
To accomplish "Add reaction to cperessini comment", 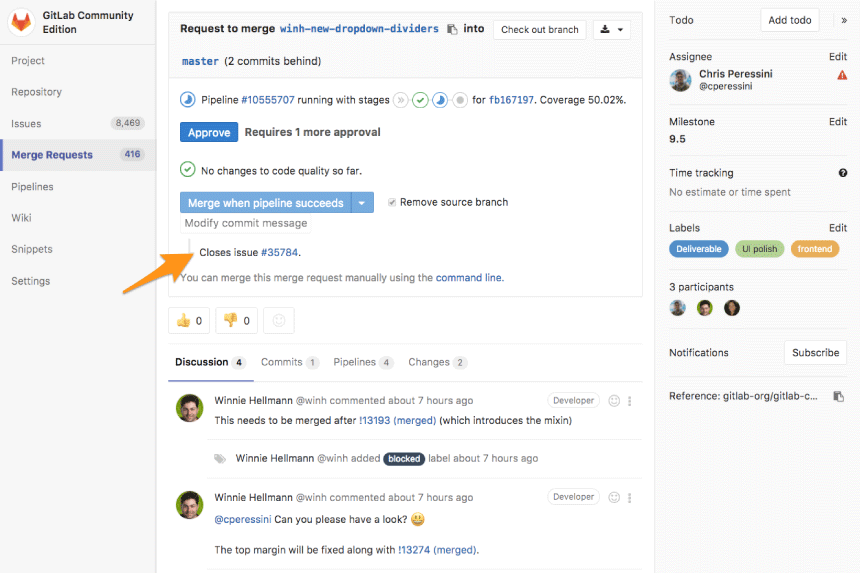I will (x=614, y=497).
